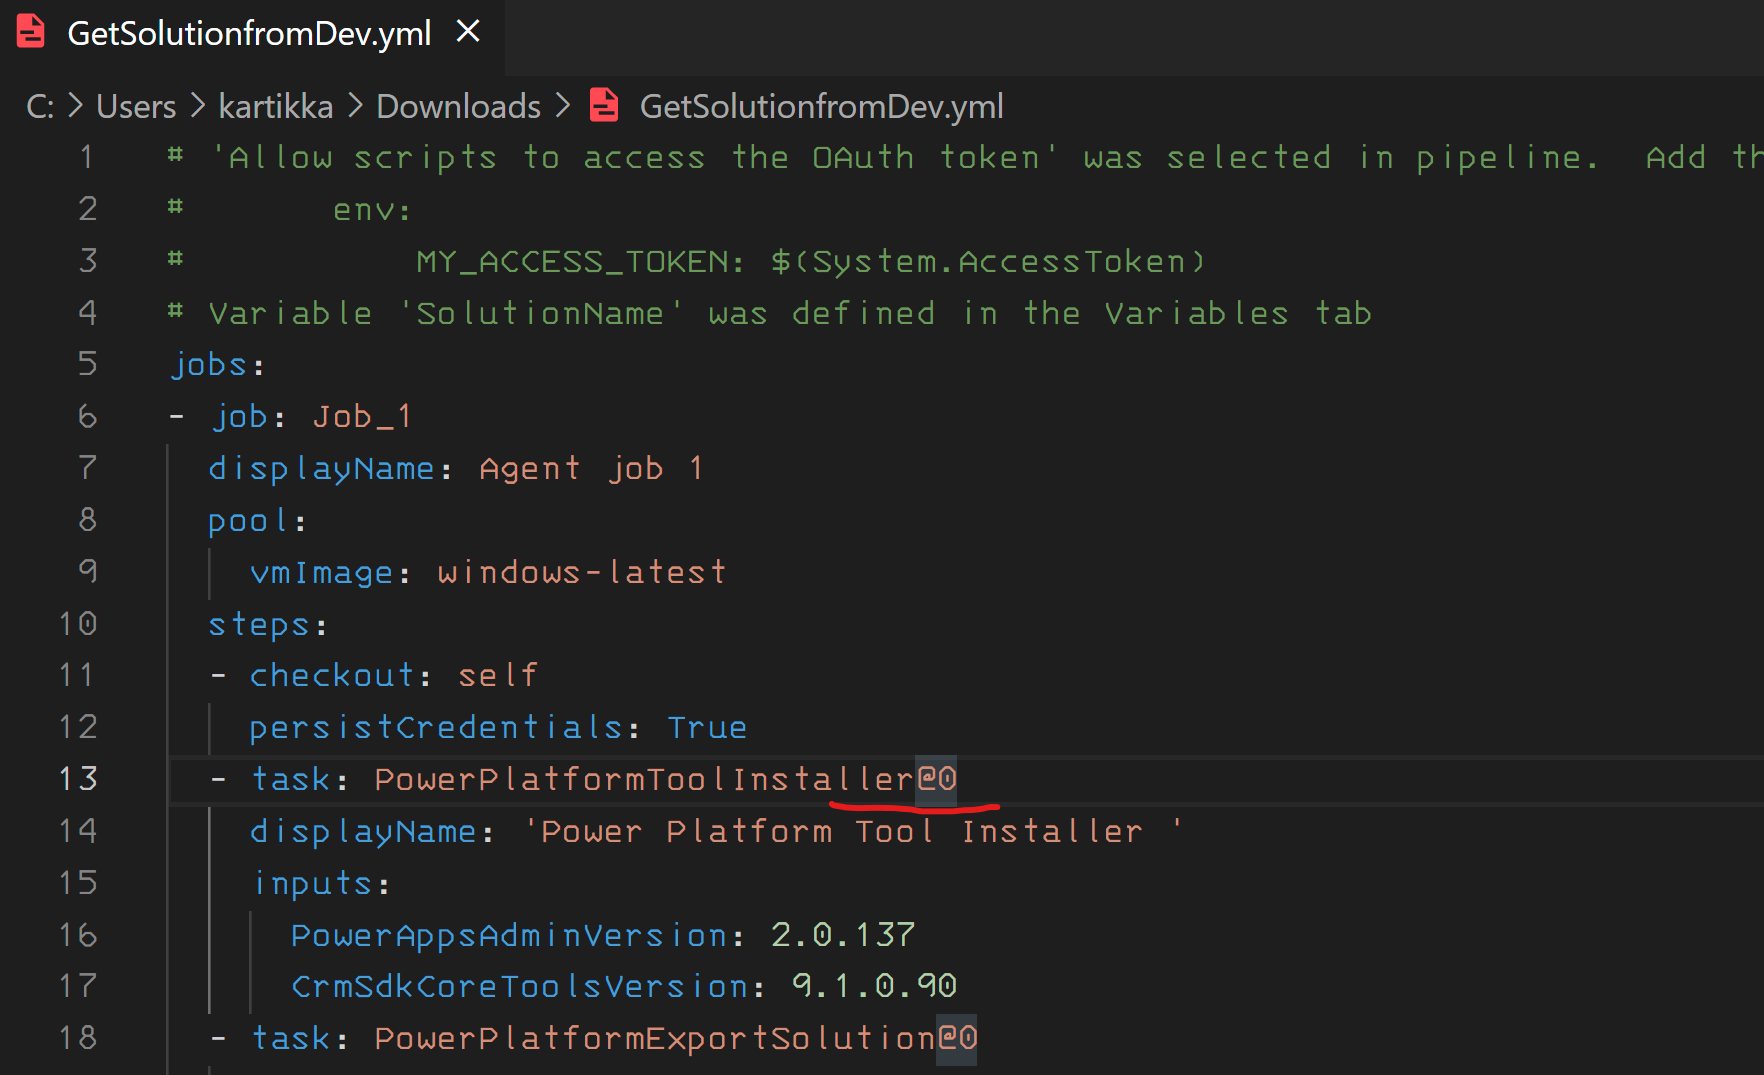This screenshot has height=1075, width=1764.
Task: Click the CrmSdkCoreToolsVersion value 9.1.0.90
Action: pyautogui.click(x=874, y=987)
